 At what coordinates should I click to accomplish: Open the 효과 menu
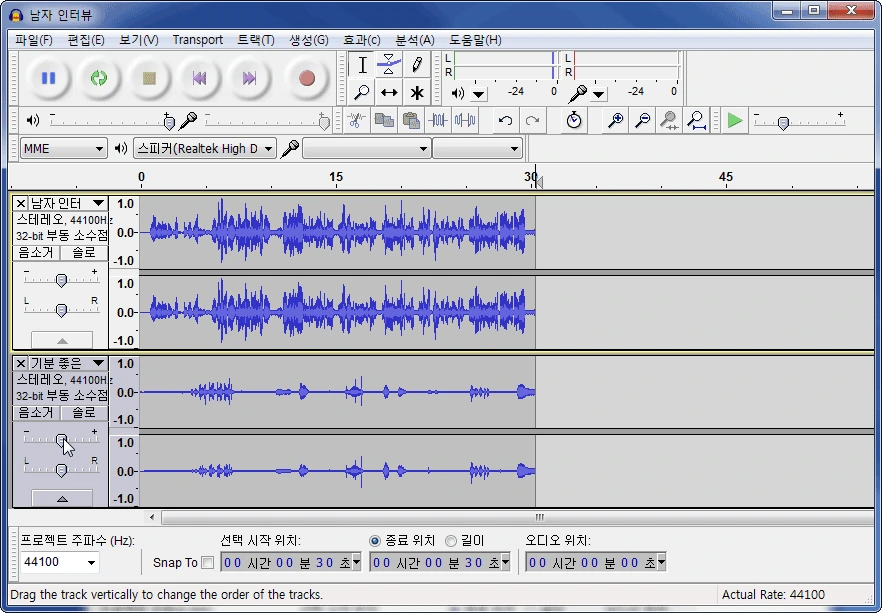(361, 40)
